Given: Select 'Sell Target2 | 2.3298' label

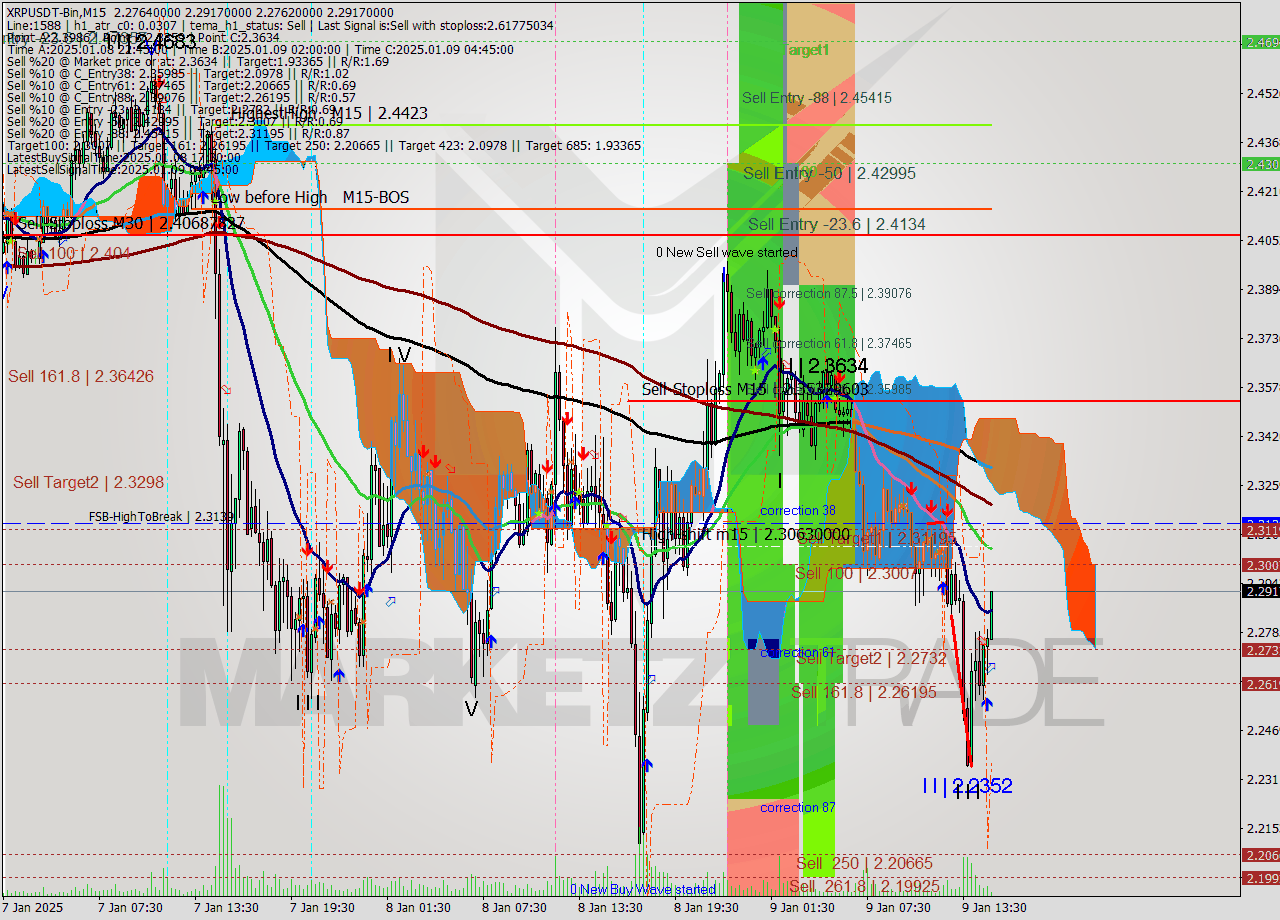Looking at the screenshot, I should tap(88, 482).
